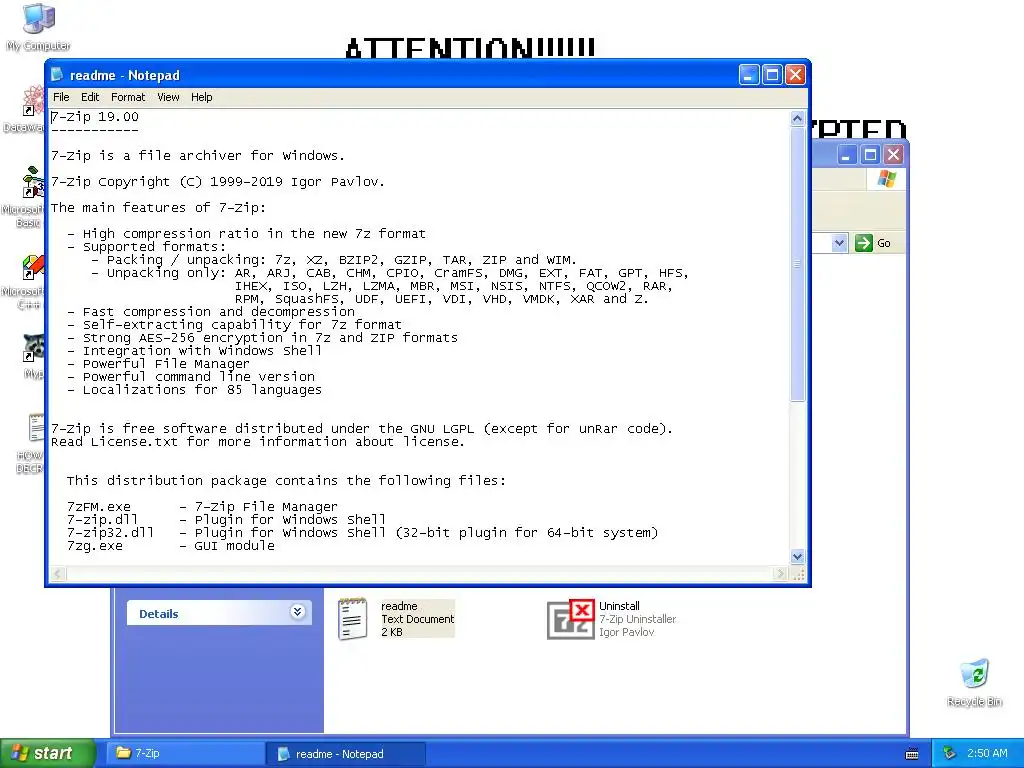Screen dimensions: 1024x768
Task: Open the Notepad Edit menu
Action: point(89,97)
